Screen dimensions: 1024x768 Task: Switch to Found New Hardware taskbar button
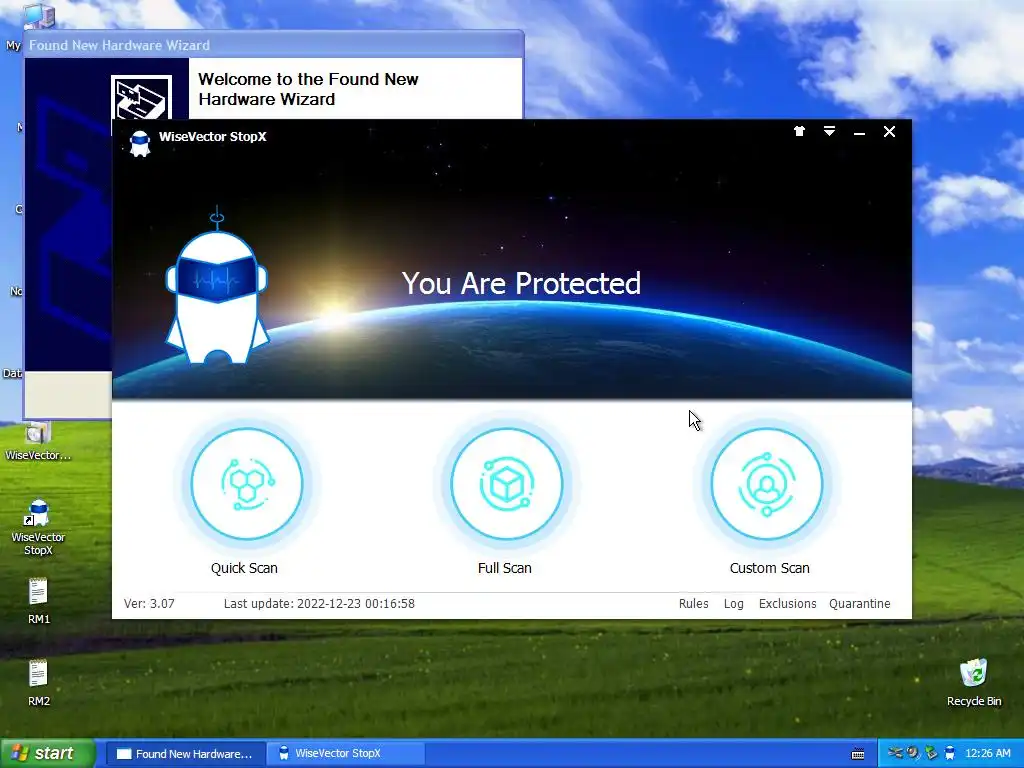185,754
